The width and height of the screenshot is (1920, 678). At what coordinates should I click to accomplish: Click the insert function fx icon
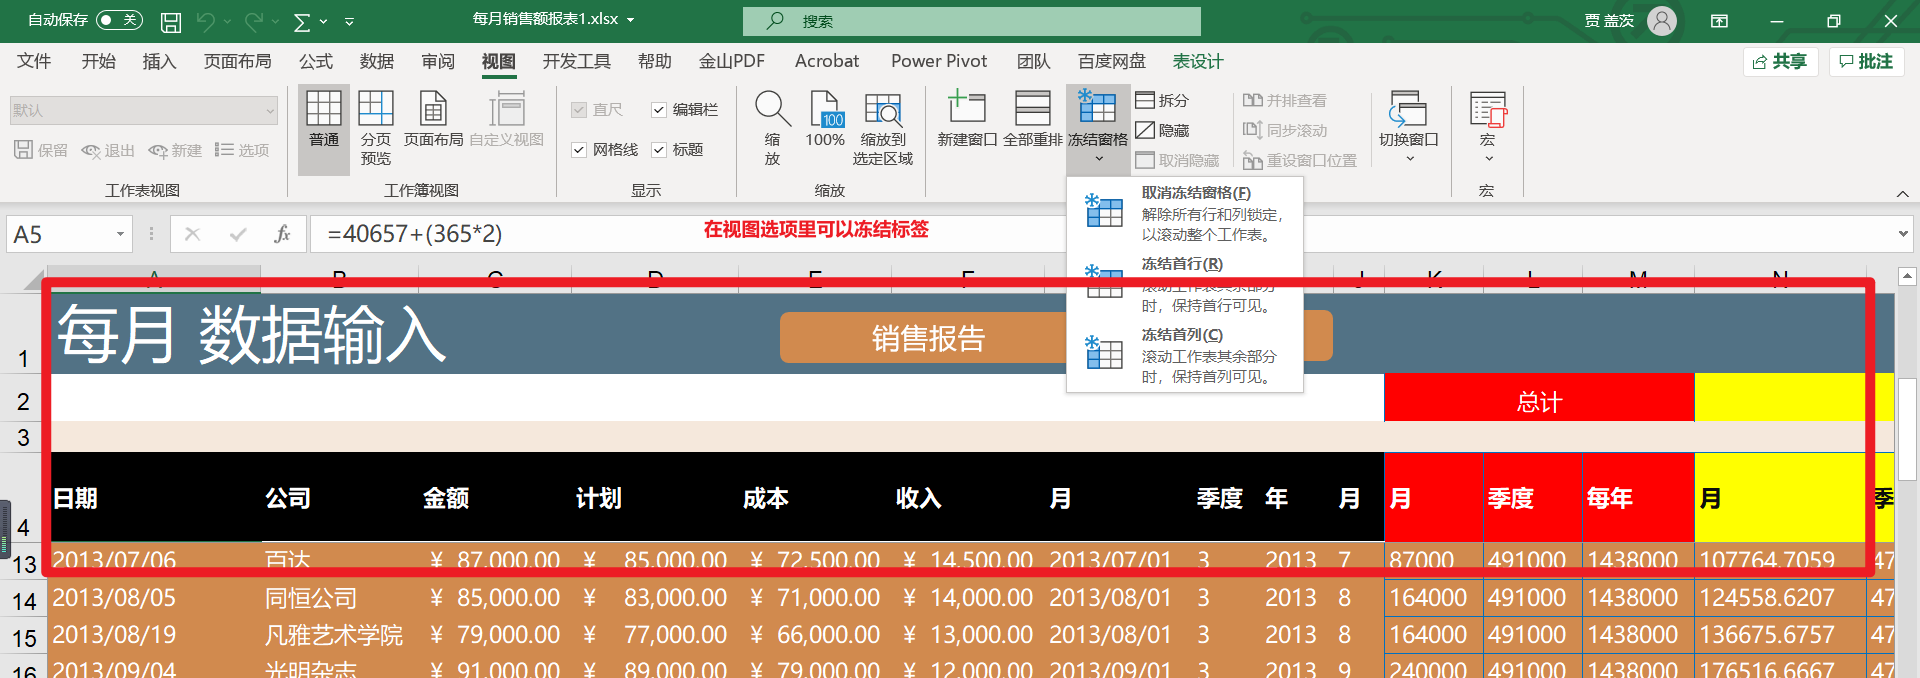(282, 234)
